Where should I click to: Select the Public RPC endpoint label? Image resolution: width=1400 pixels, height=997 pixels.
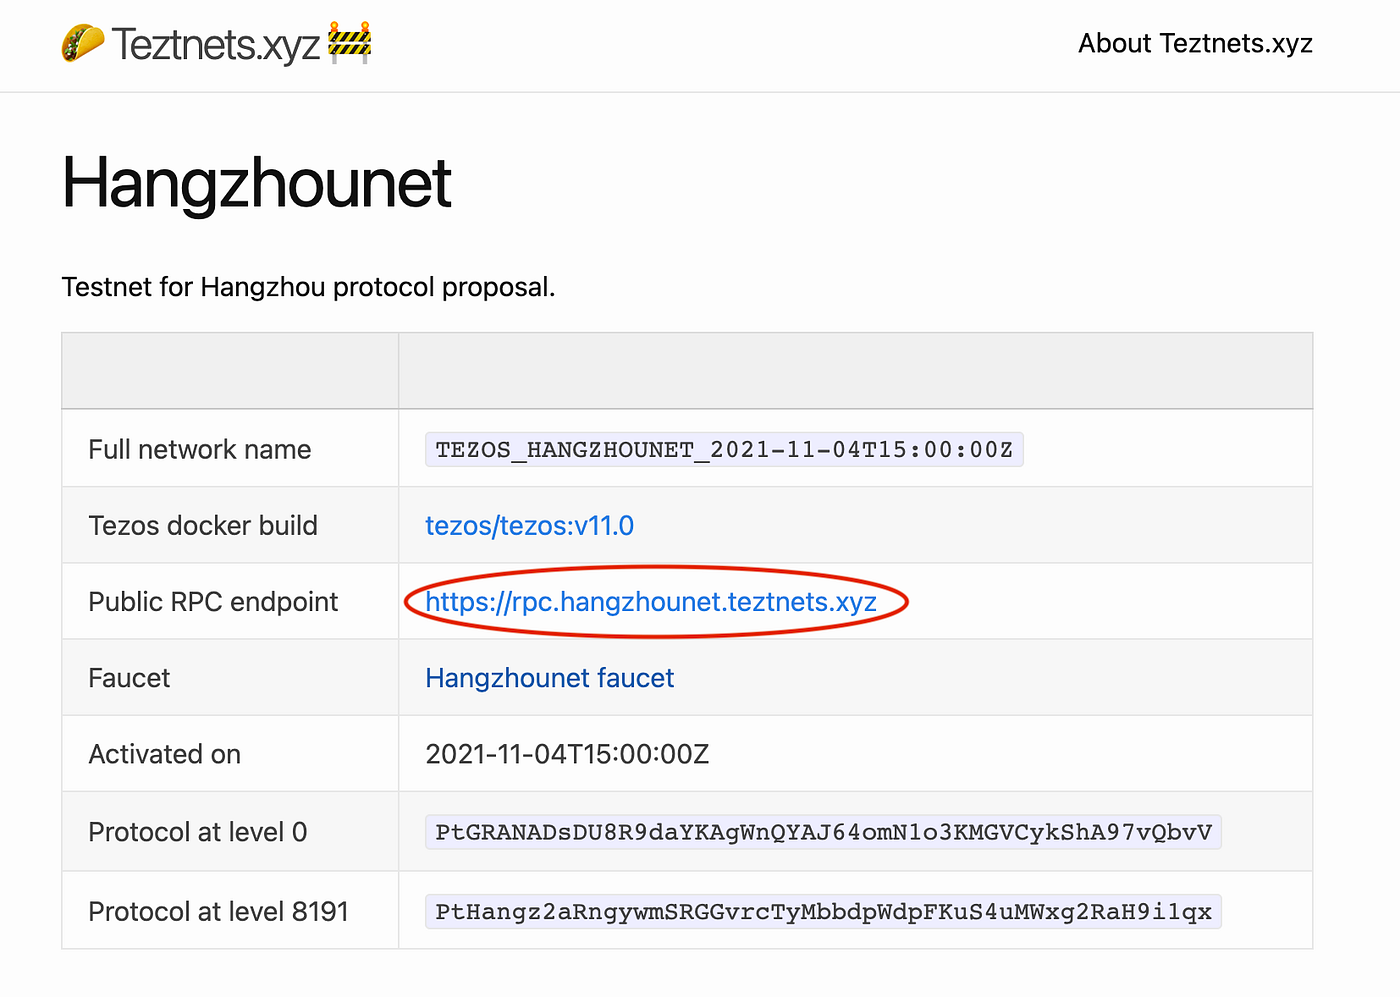tap(213, 602)
